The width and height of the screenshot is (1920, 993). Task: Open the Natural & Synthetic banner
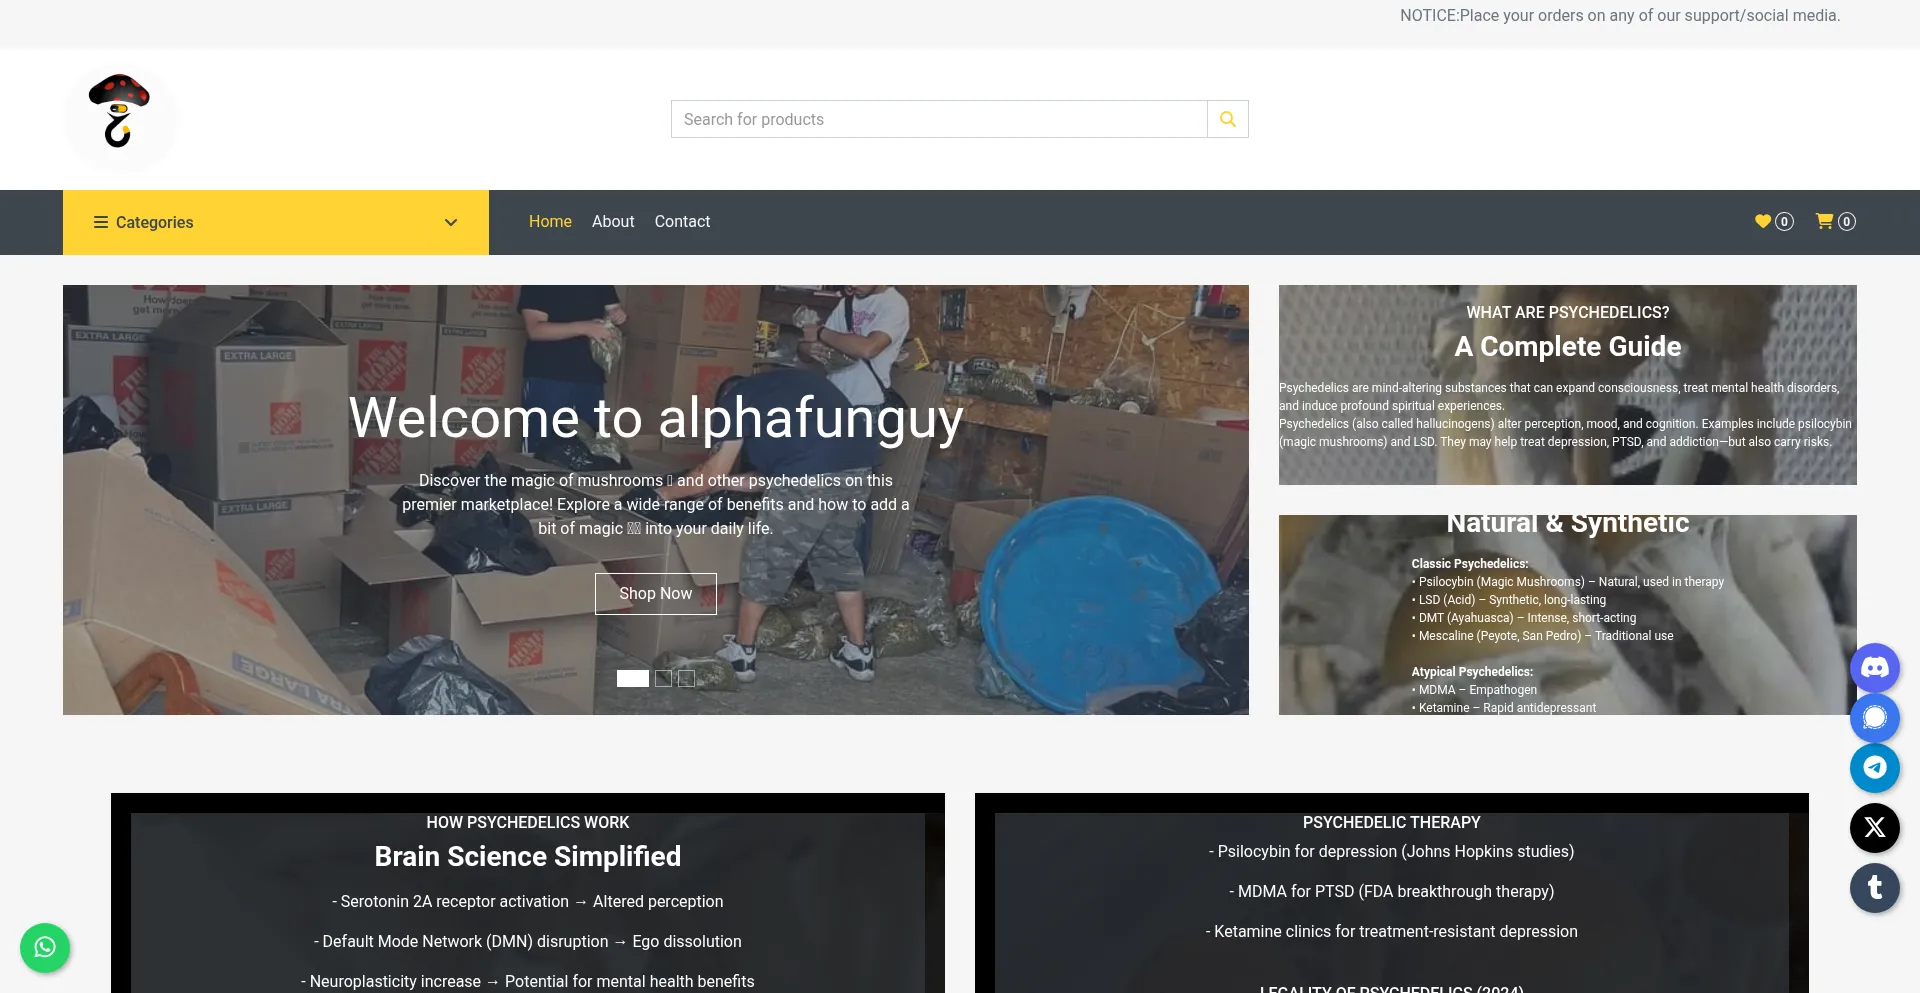click(1568, 615)
